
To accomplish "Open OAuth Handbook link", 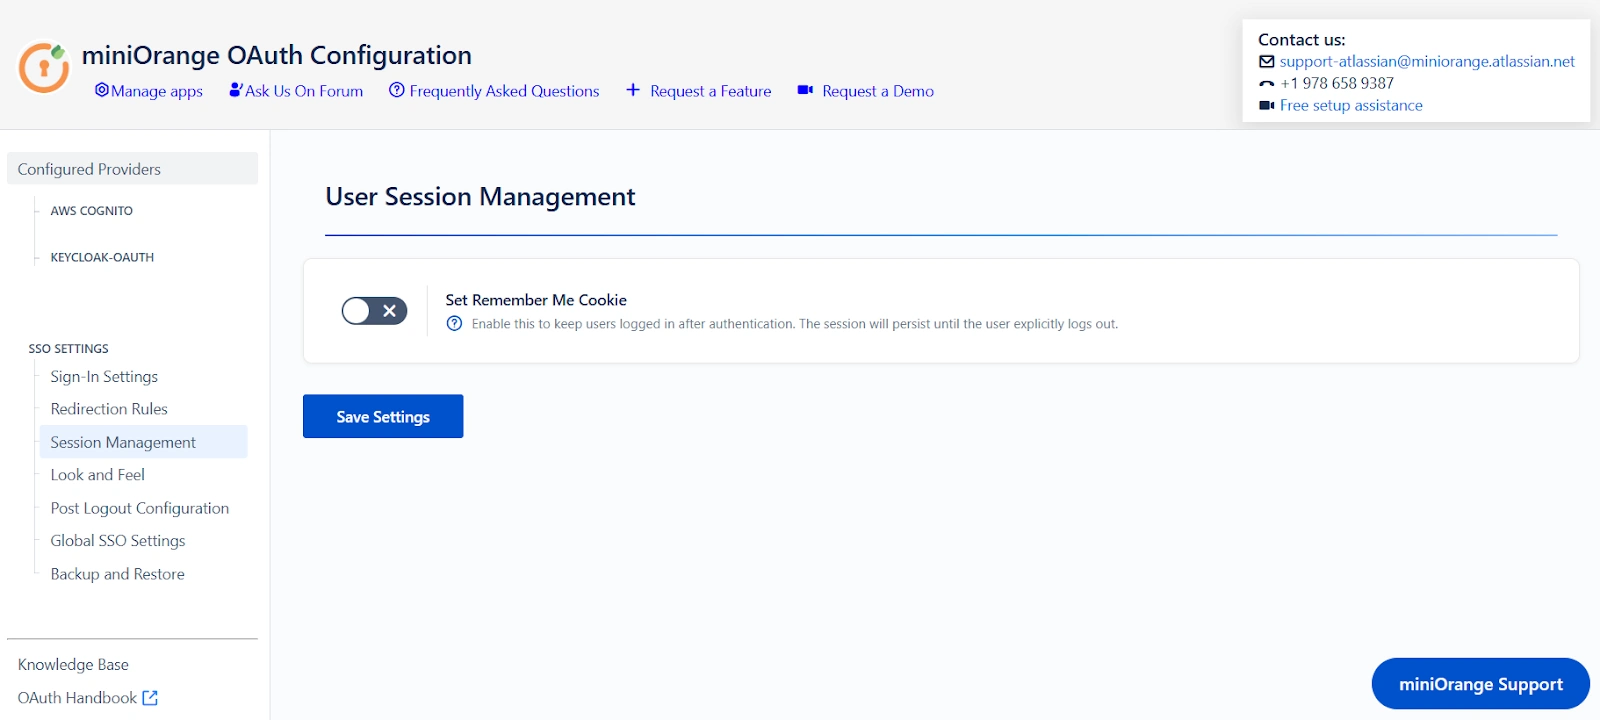I will click(x=77, y=698).
